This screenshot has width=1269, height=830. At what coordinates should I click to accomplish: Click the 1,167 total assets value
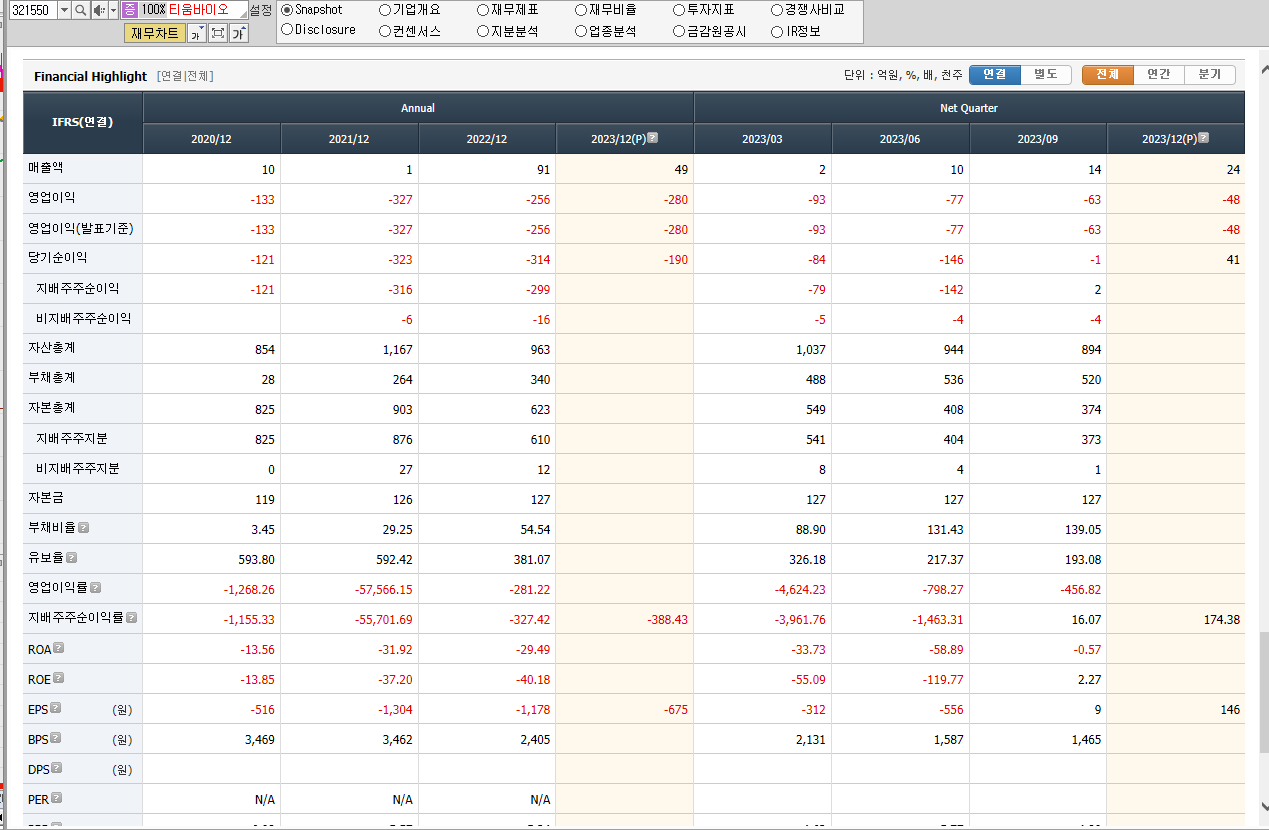(x=396, y=350)
